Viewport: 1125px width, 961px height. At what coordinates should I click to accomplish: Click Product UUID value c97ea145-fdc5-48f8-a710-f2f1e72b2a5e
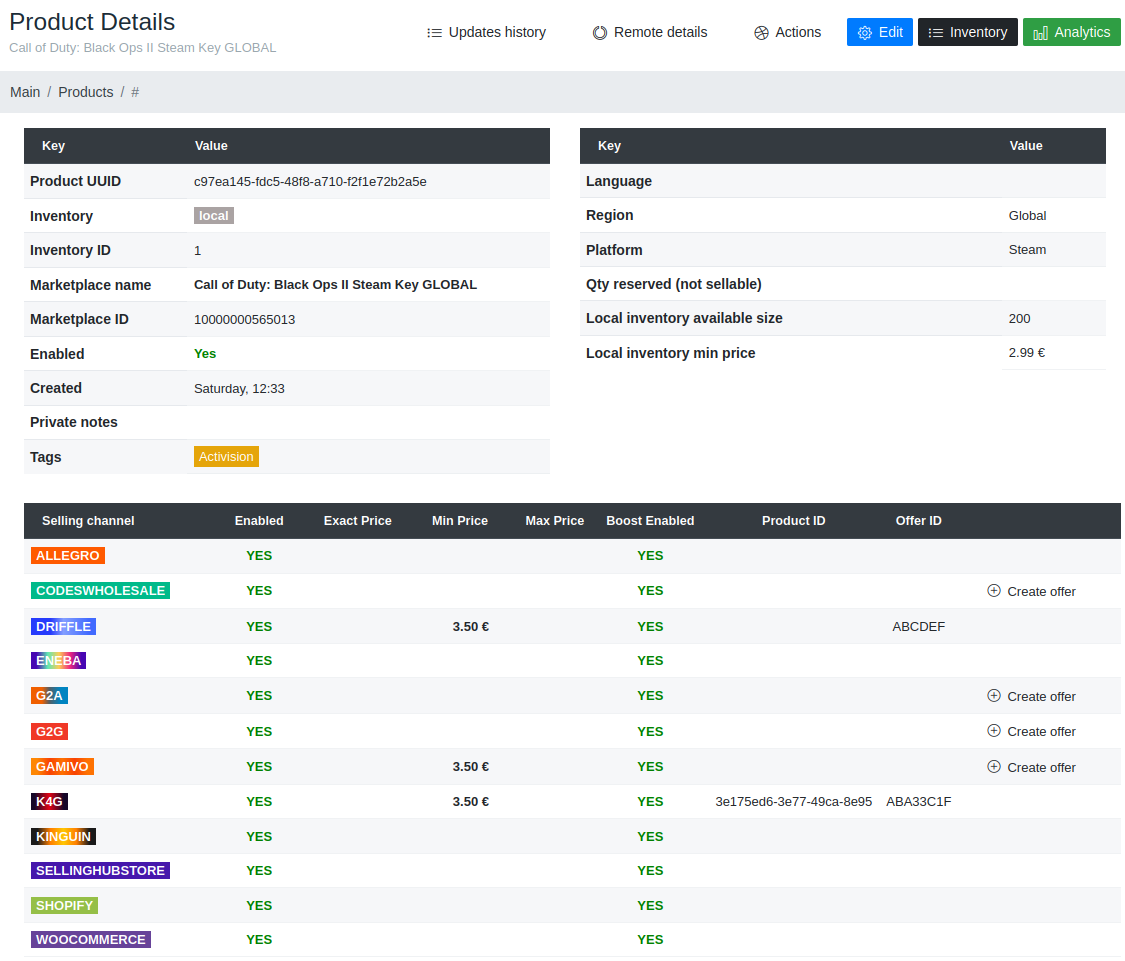click(310, 182)
